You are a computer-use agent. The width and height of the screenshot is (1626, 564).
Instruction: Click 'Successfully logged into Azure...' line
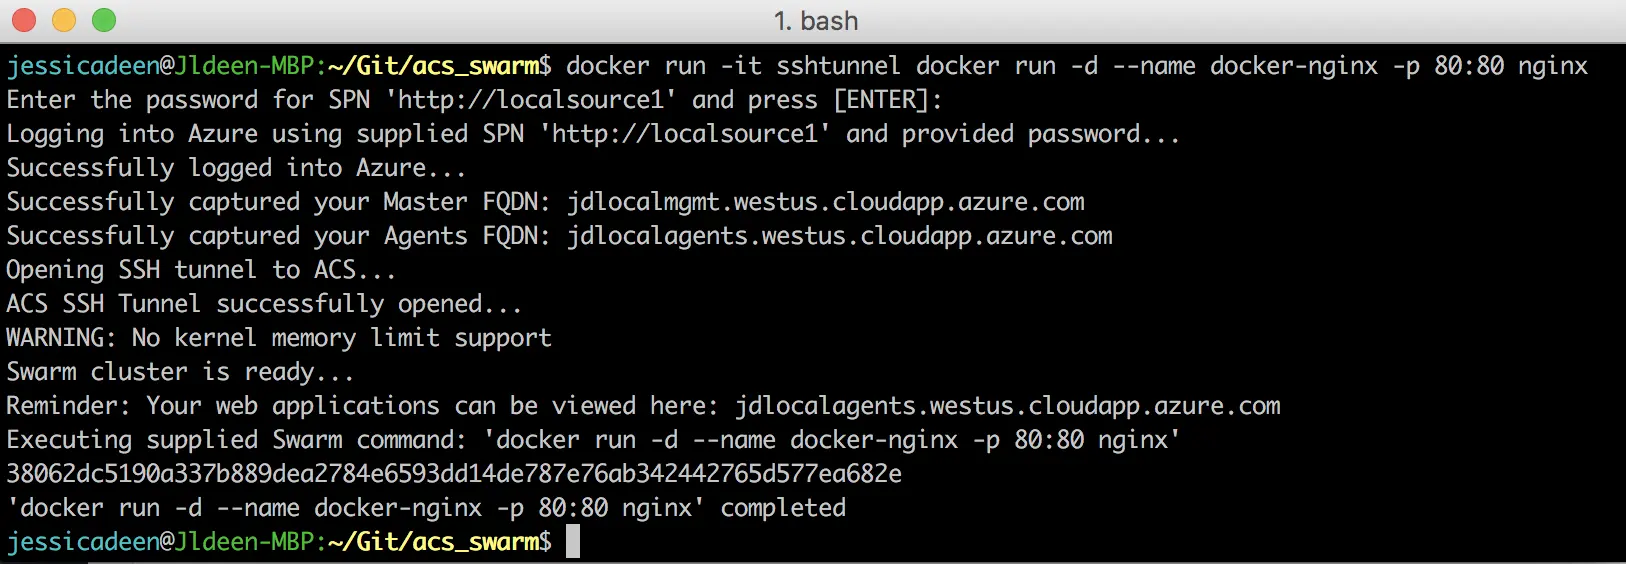236,168
